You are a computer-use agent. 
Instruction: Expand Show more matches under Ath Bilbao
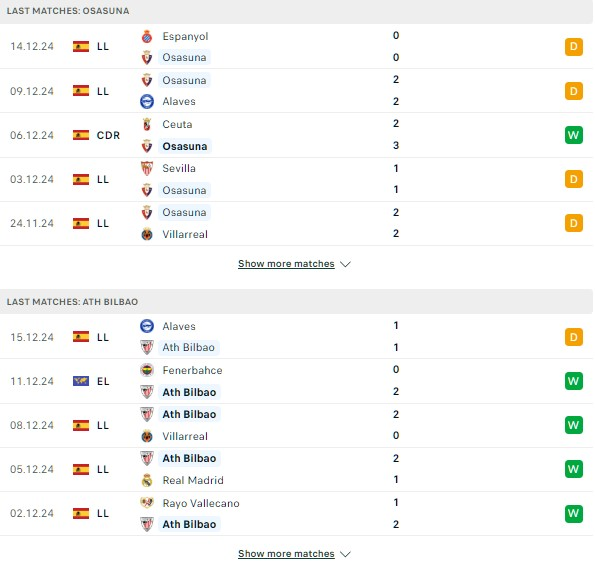pyautogui.click(x=286, y=554)
